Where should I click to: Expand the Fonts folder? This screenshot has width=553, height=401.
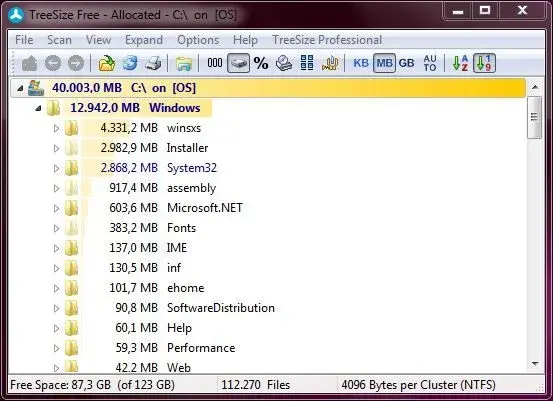click(x=56, y=229)
